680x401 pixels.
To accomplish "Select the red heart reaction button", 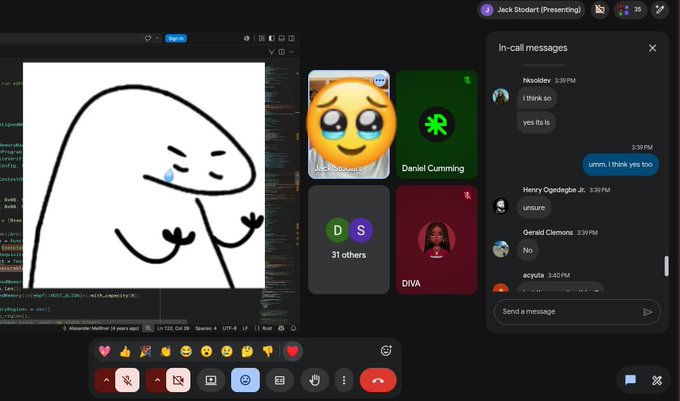I will pos(292,351).
